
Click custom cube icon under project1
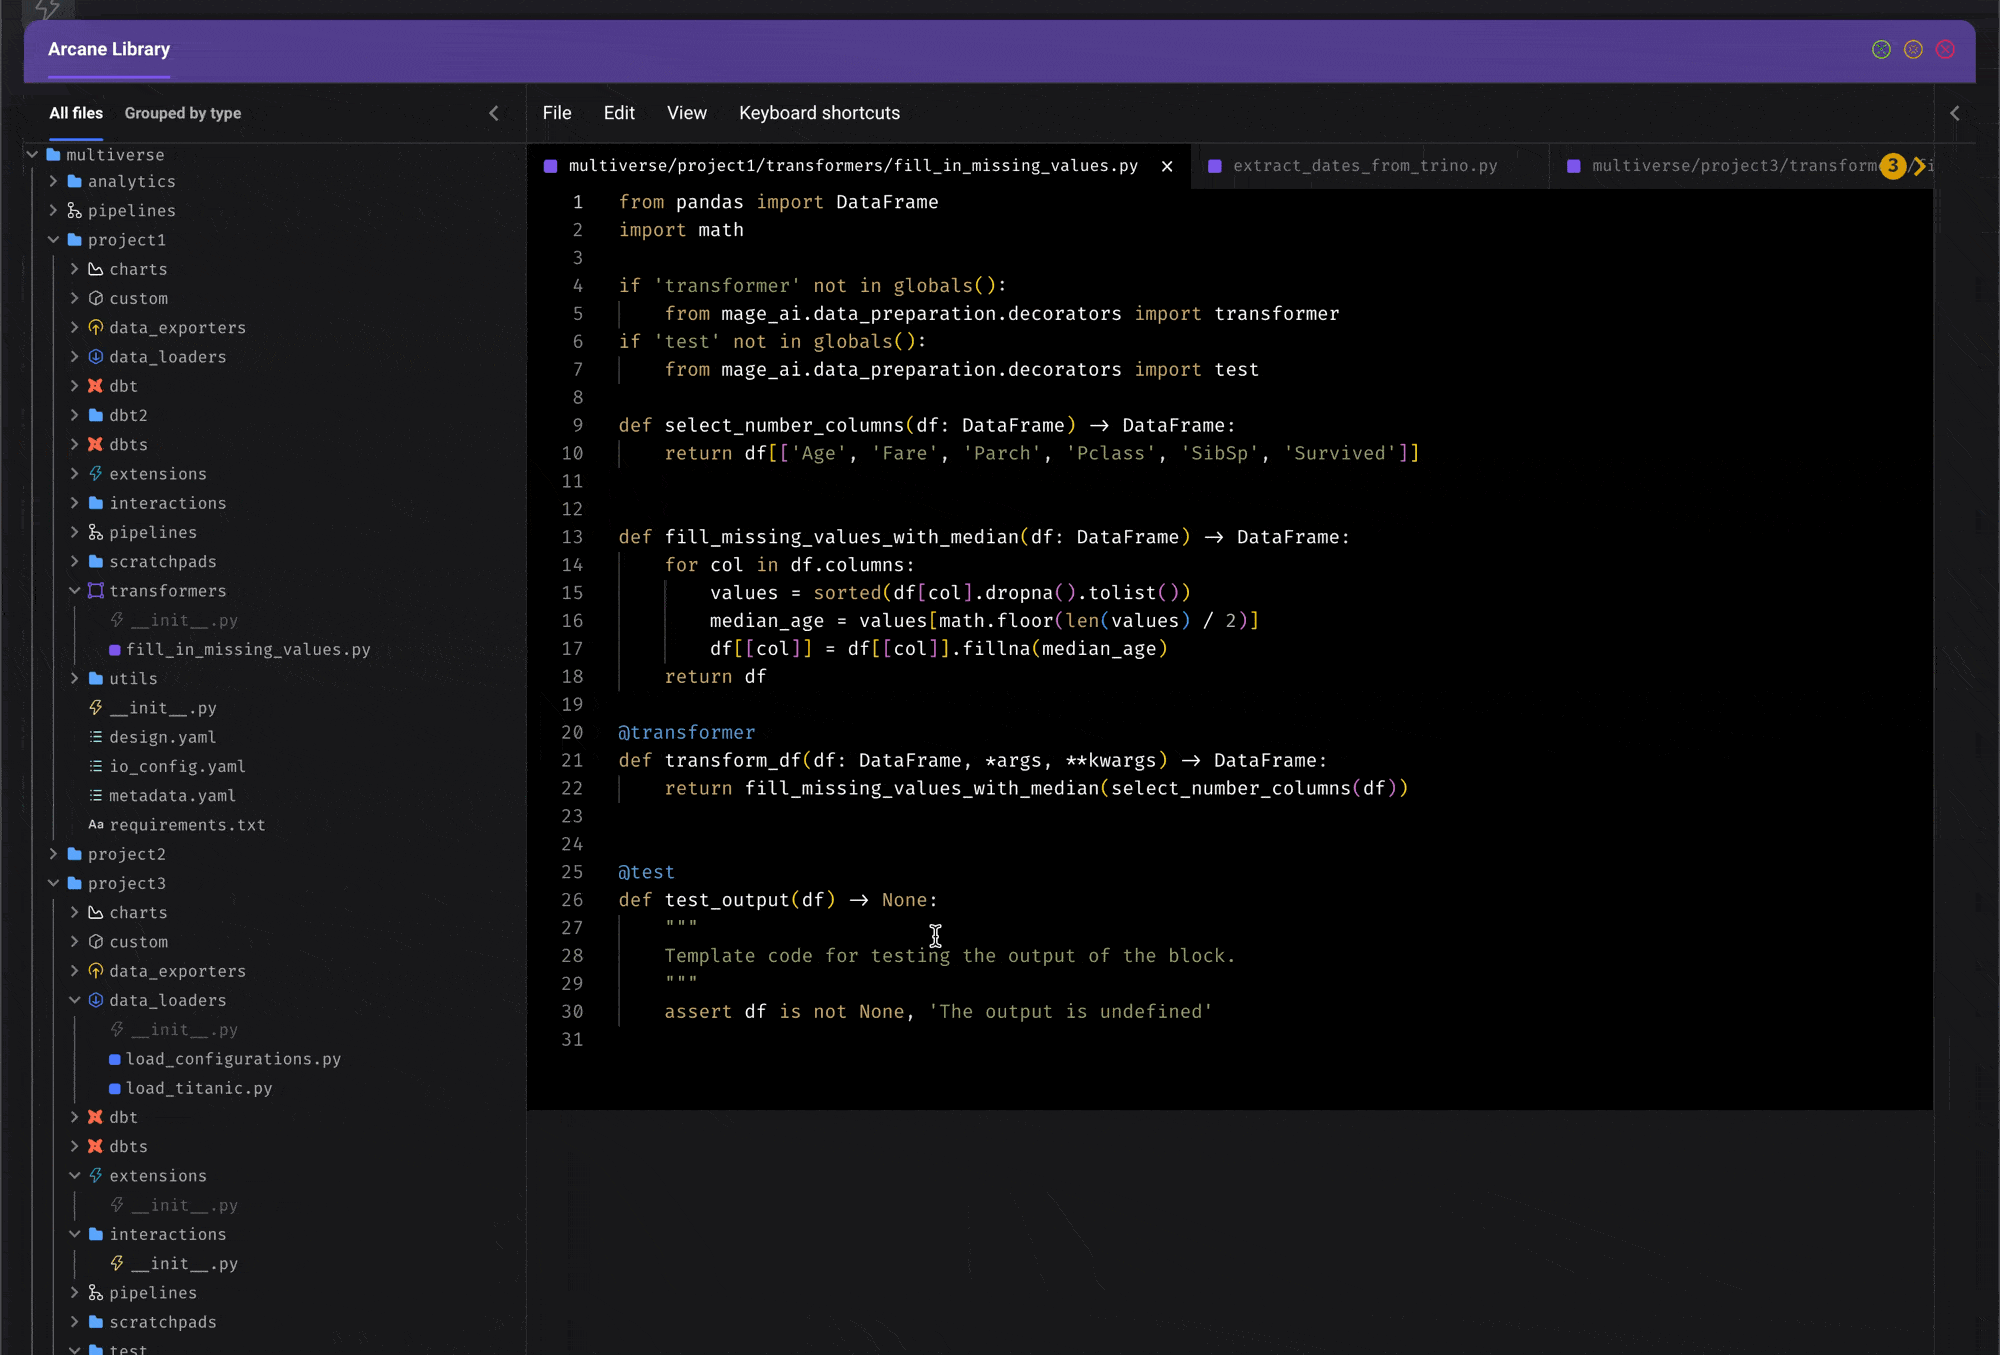pos(96,298)
